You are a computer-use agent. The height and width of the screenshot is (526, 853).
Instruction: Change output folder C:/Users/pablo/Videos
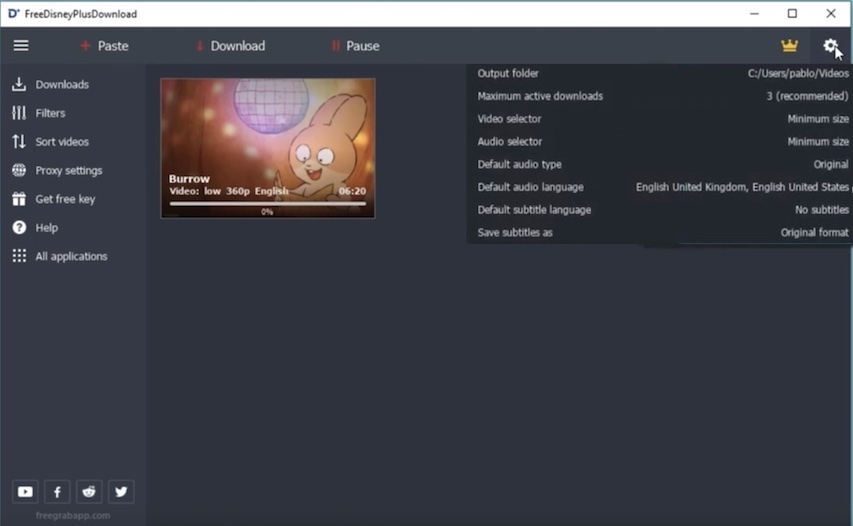(798, 73)
